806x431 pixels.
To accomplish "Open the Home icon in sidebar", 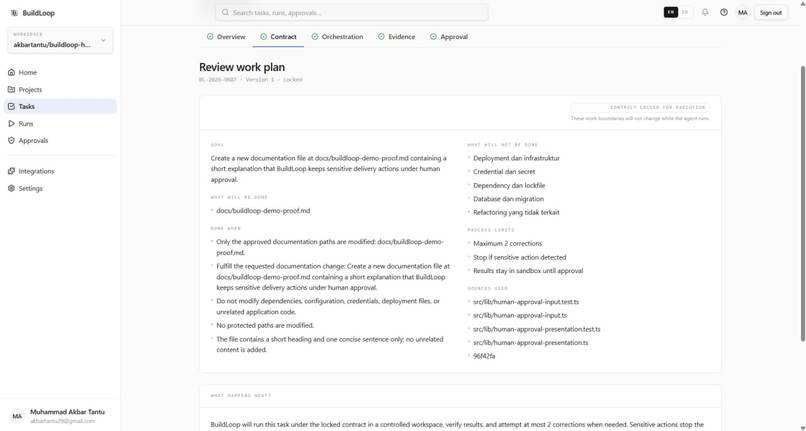I will click(11, 73).
